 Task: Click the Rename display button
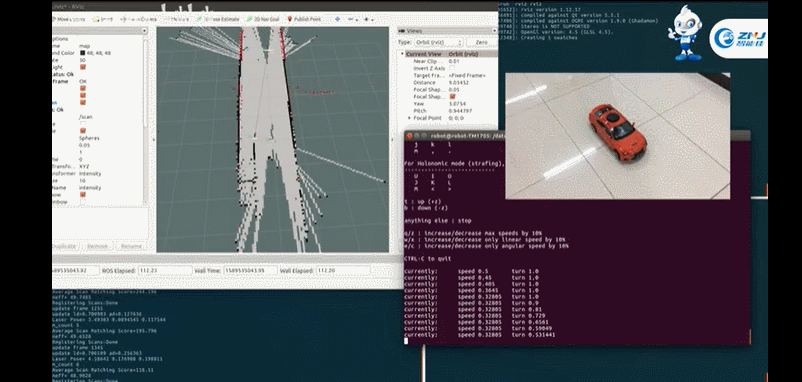[130, 246]
